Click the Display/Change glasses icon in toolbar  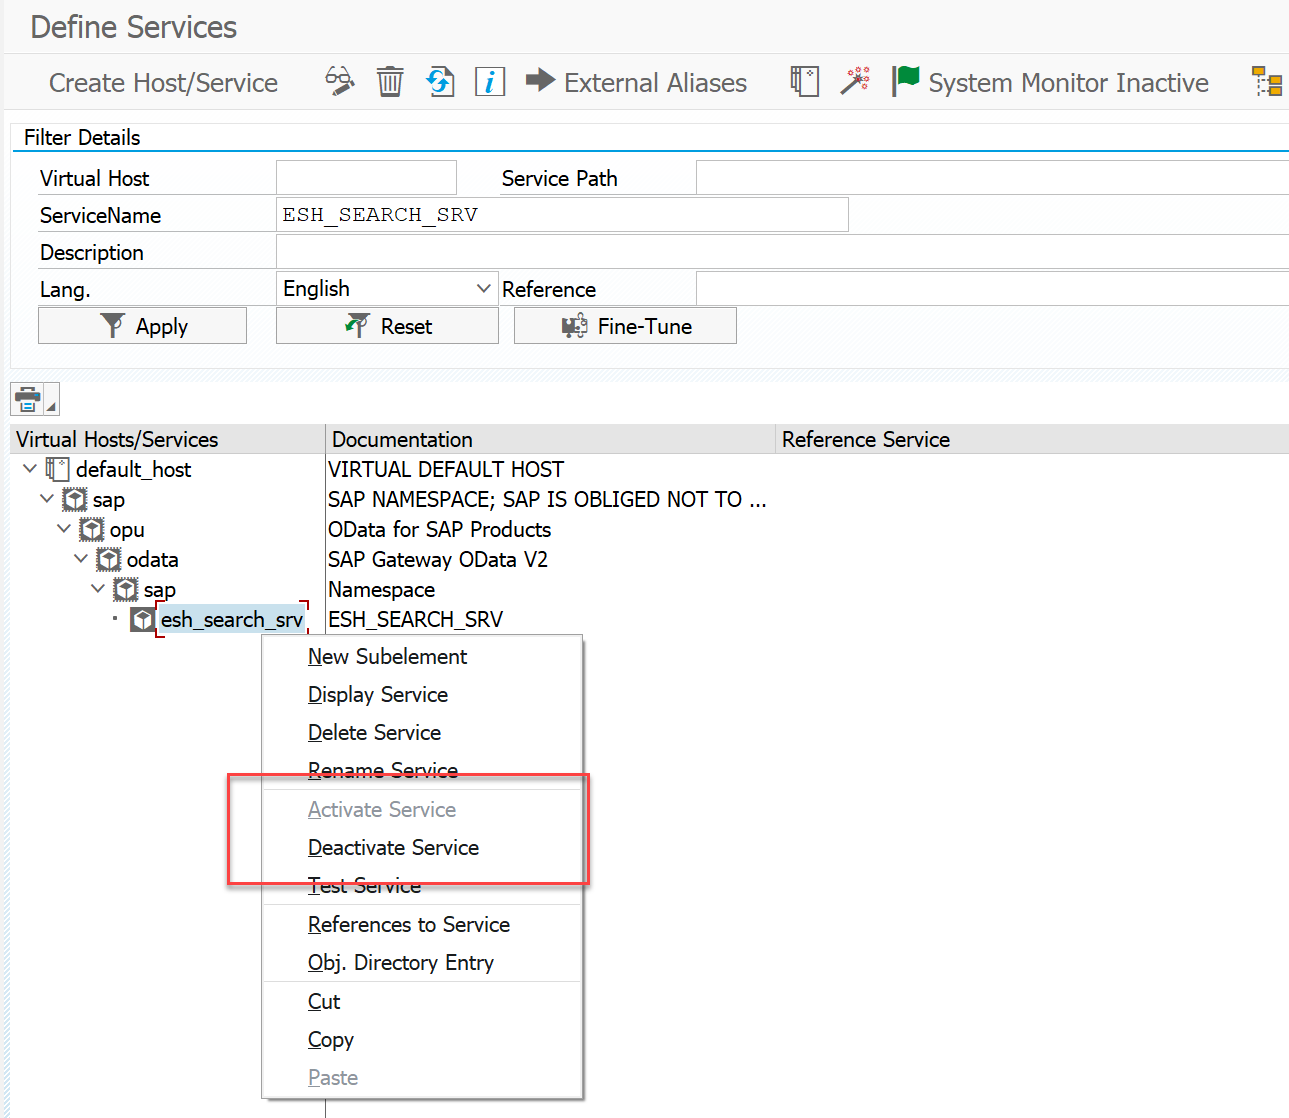point(340,81)
